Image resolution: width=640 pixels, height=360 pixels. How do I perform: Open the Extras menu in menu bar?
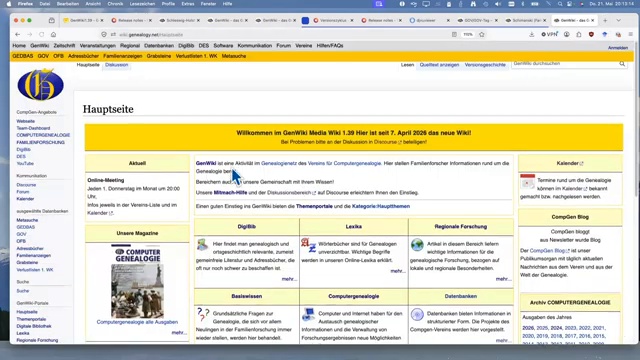point(188,4)
